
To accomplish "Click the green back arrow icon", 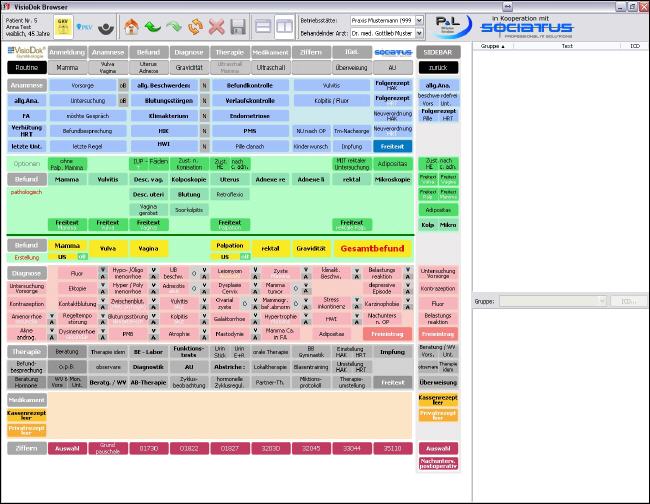I will tap(153, 25).
